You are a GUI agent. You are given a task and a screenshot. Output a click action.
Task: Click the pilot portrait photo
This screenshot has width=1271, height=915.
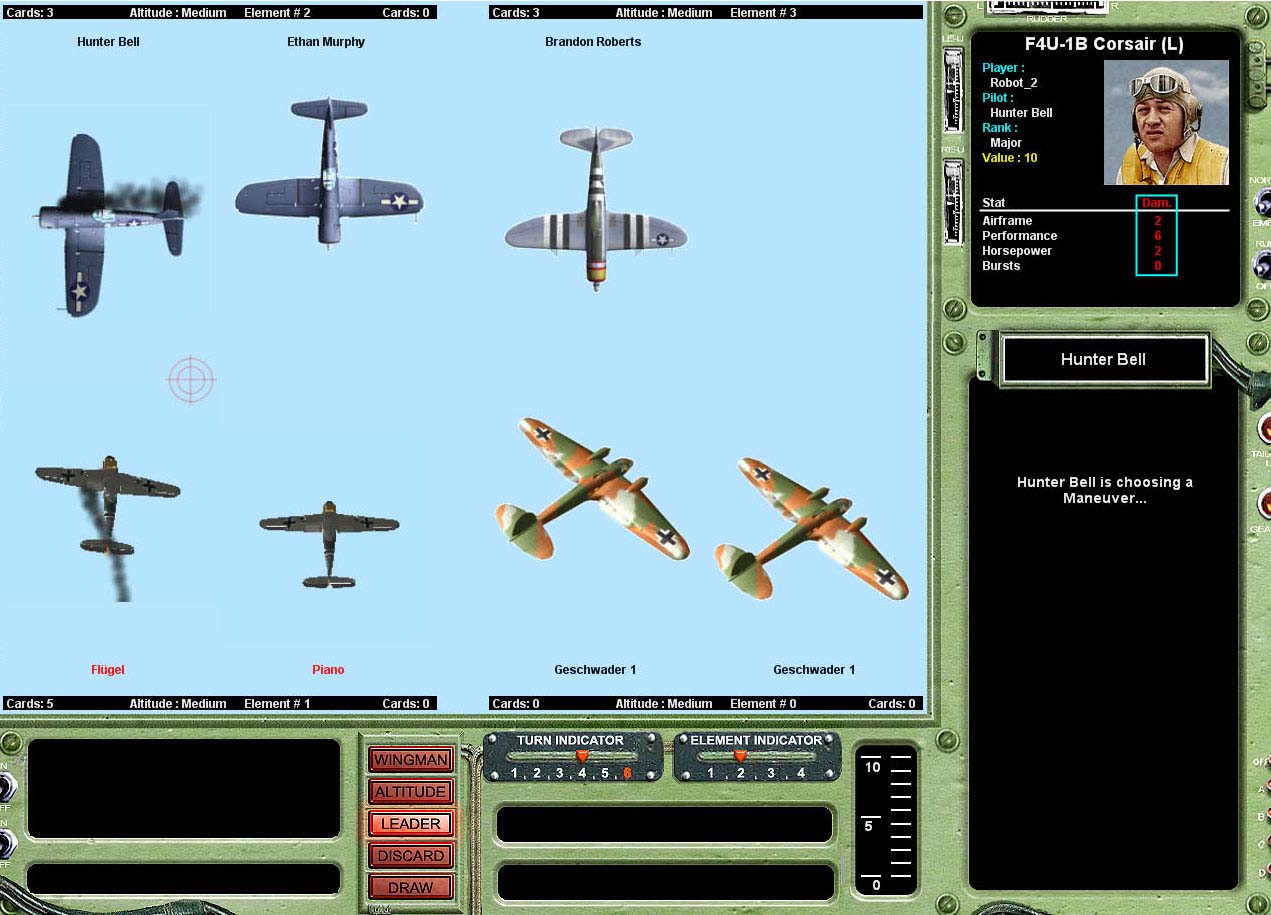(1165, 123)
